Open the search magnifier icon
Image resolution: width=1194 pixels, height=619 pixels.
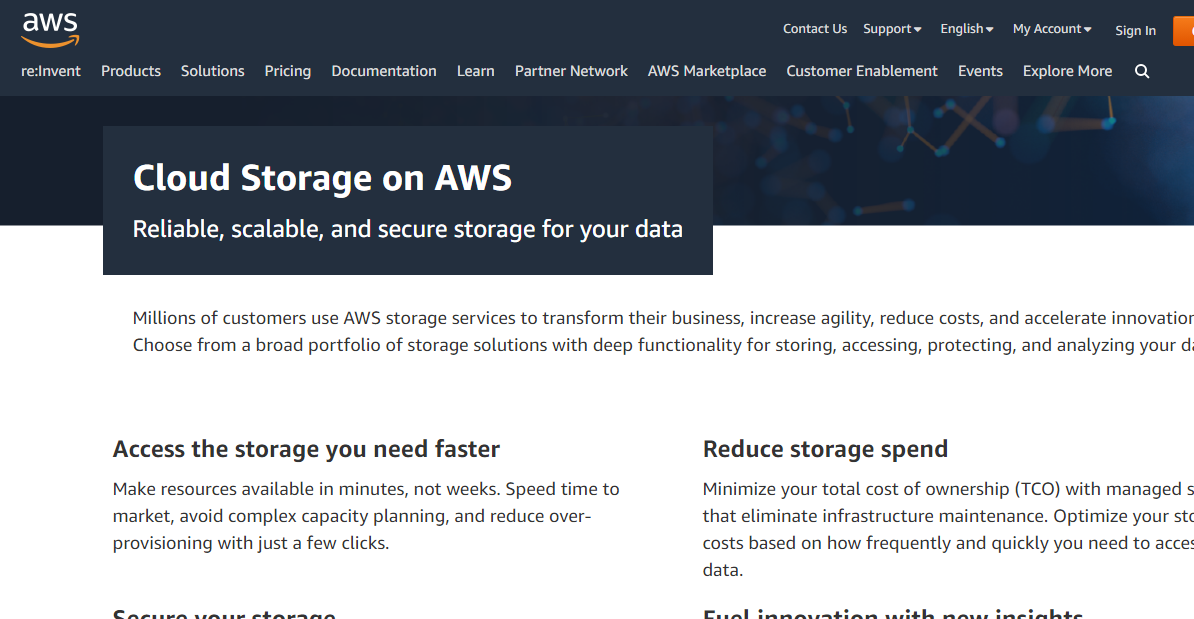[1142, 71]
